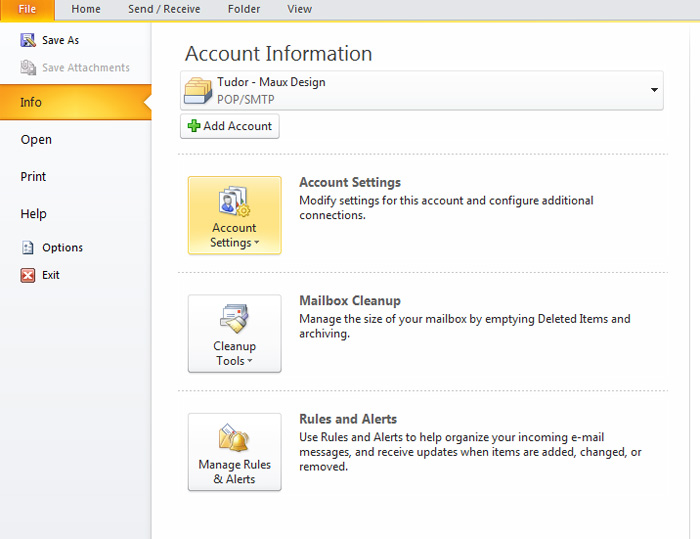Open Help in the backstage sidebar

pyautogui.click(x=33, y=214)
